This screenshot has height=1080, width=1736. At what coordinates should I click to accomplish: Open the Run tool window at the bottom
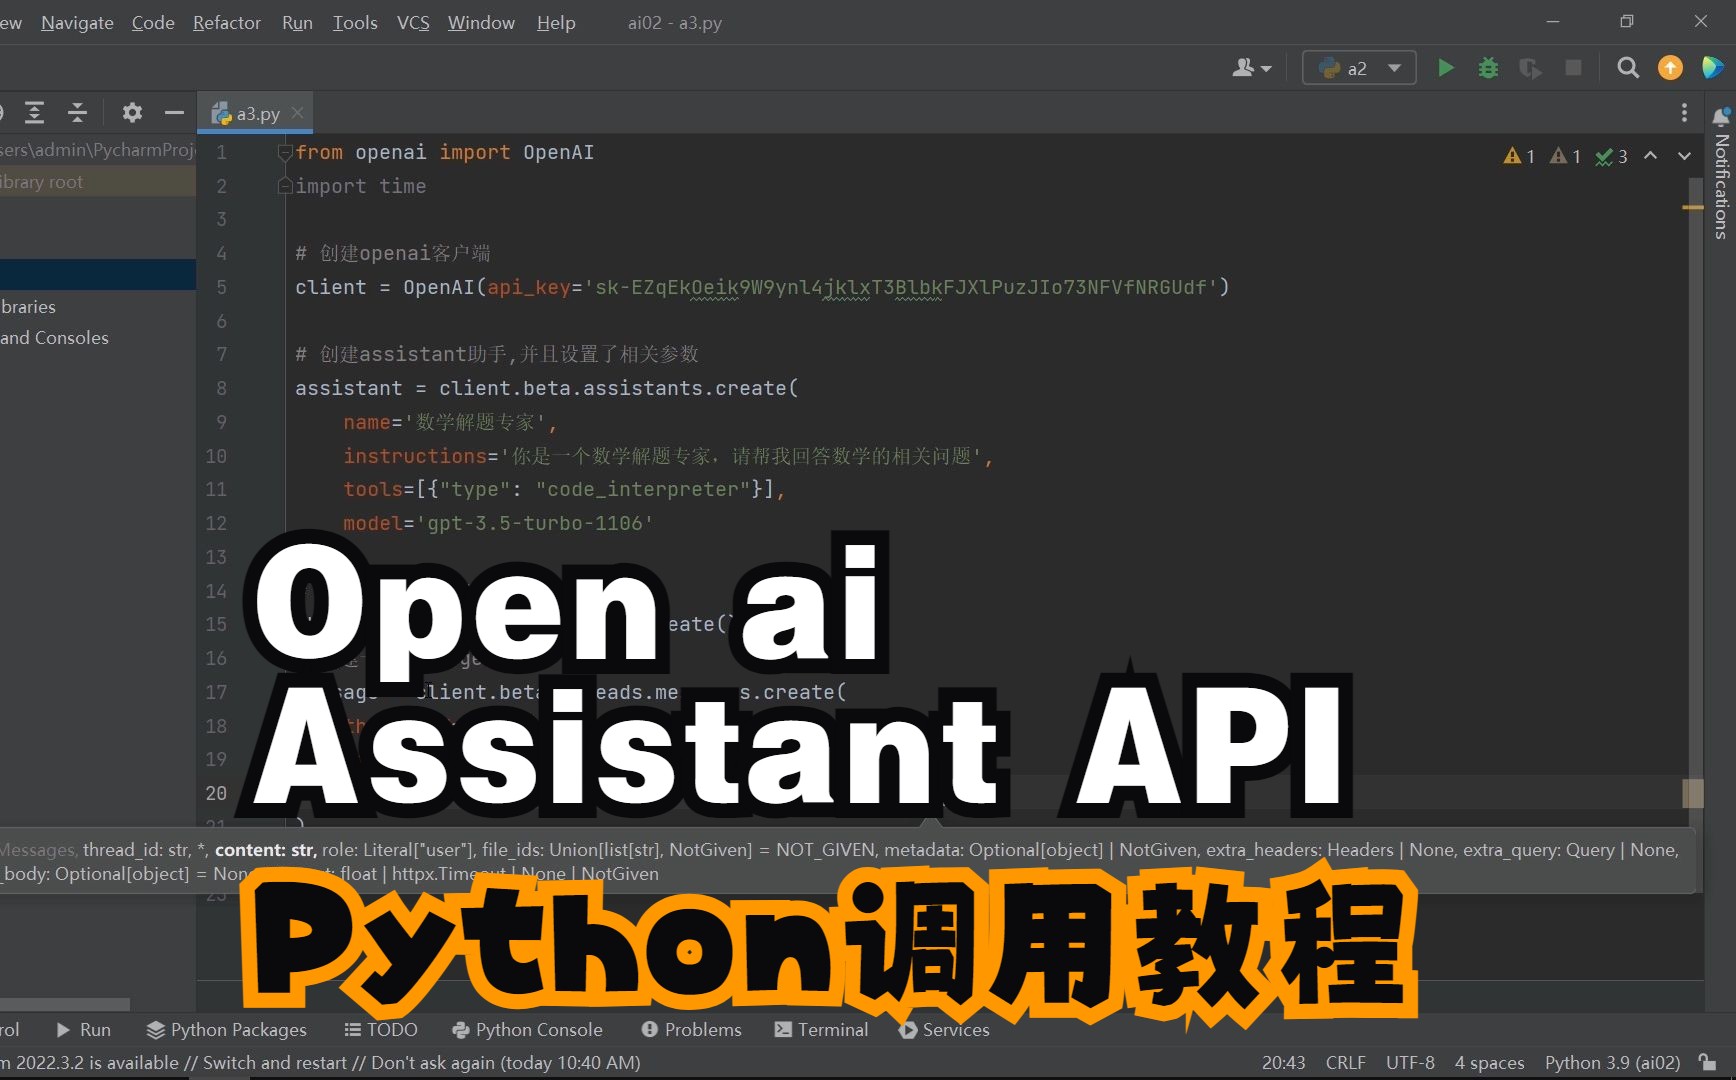(83, 1029)
